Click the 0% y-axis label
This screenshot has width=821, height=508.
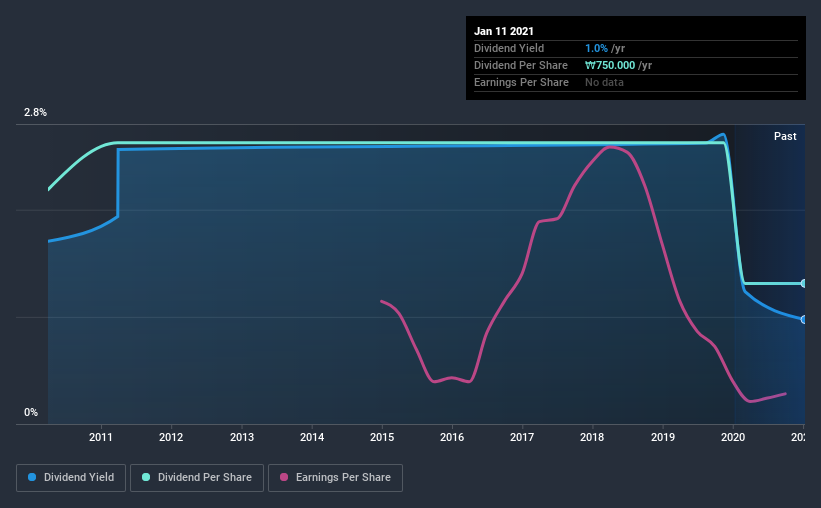click(31, 412)
